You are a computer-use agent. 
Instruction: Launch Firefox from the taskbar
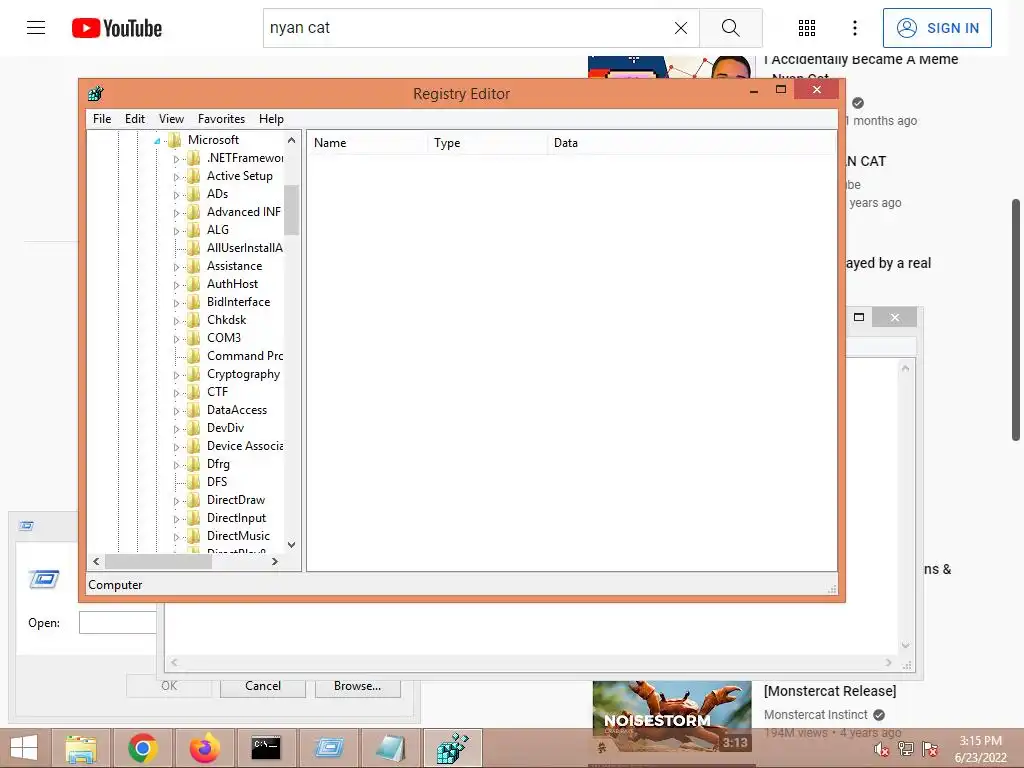[204, 748]
